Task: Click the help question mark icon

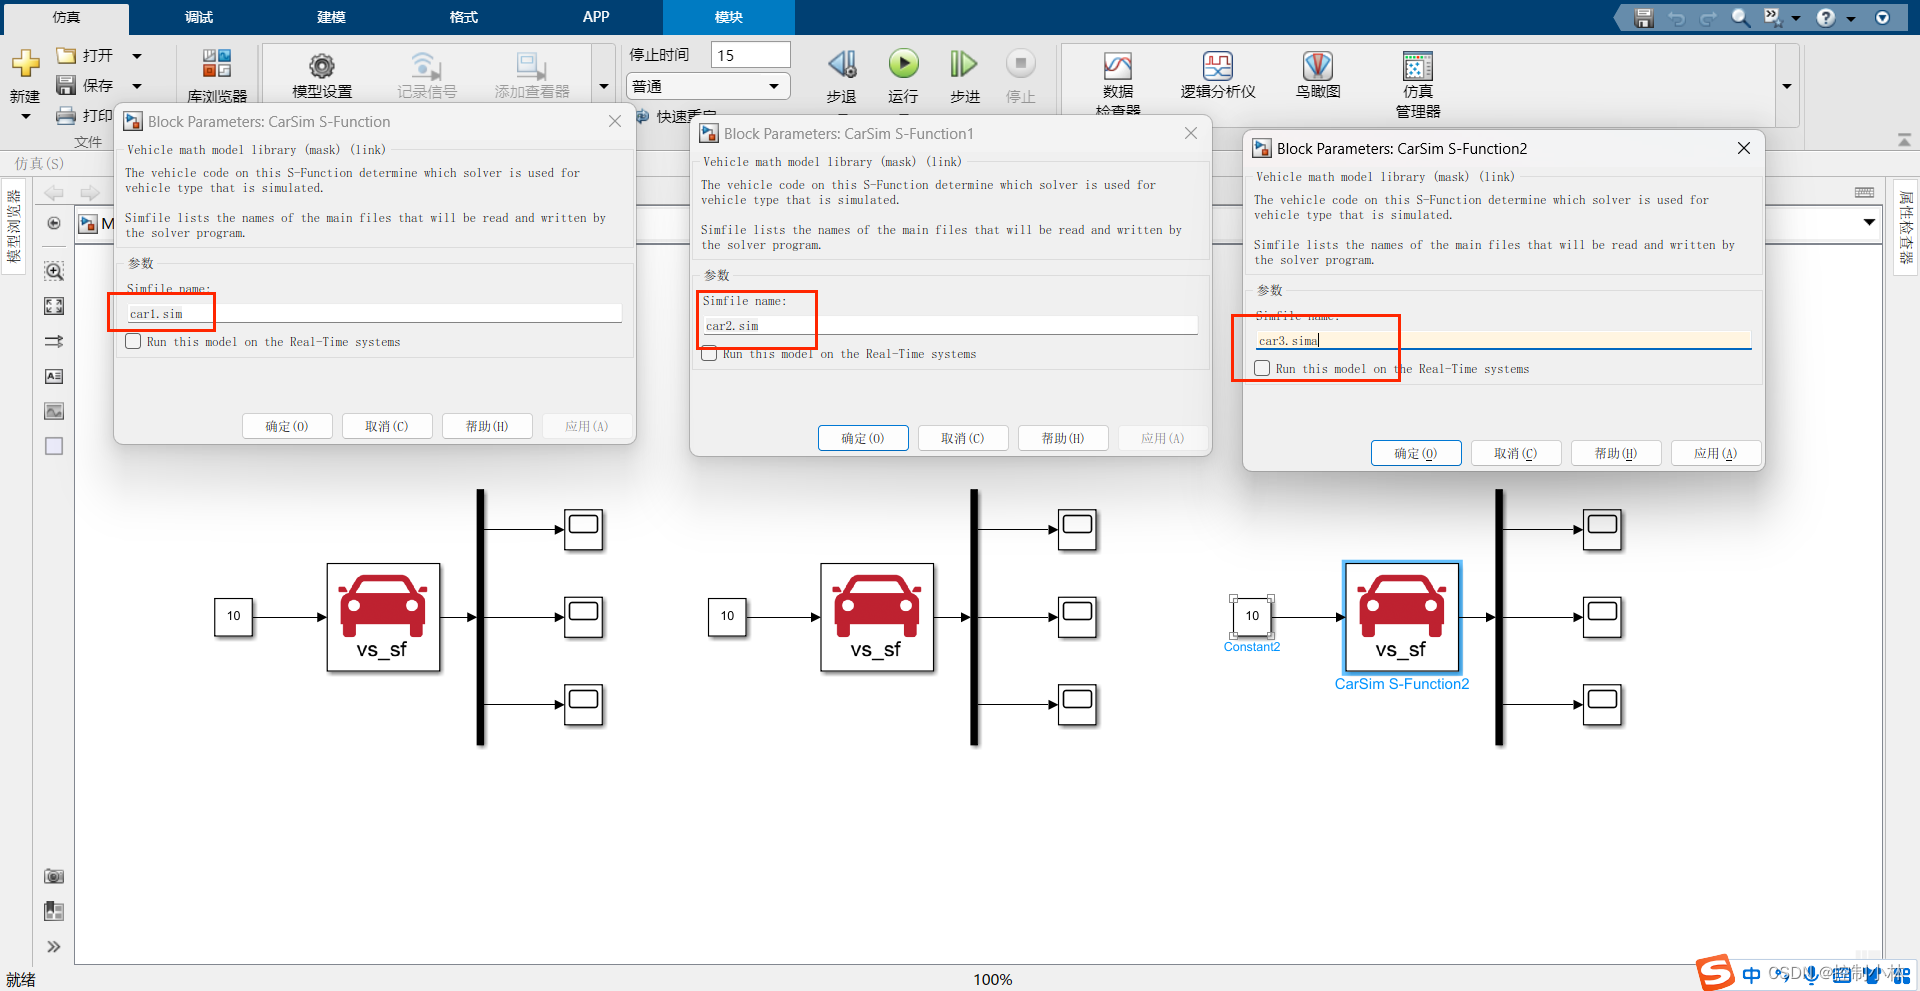Action: (x=1826, y=18)
